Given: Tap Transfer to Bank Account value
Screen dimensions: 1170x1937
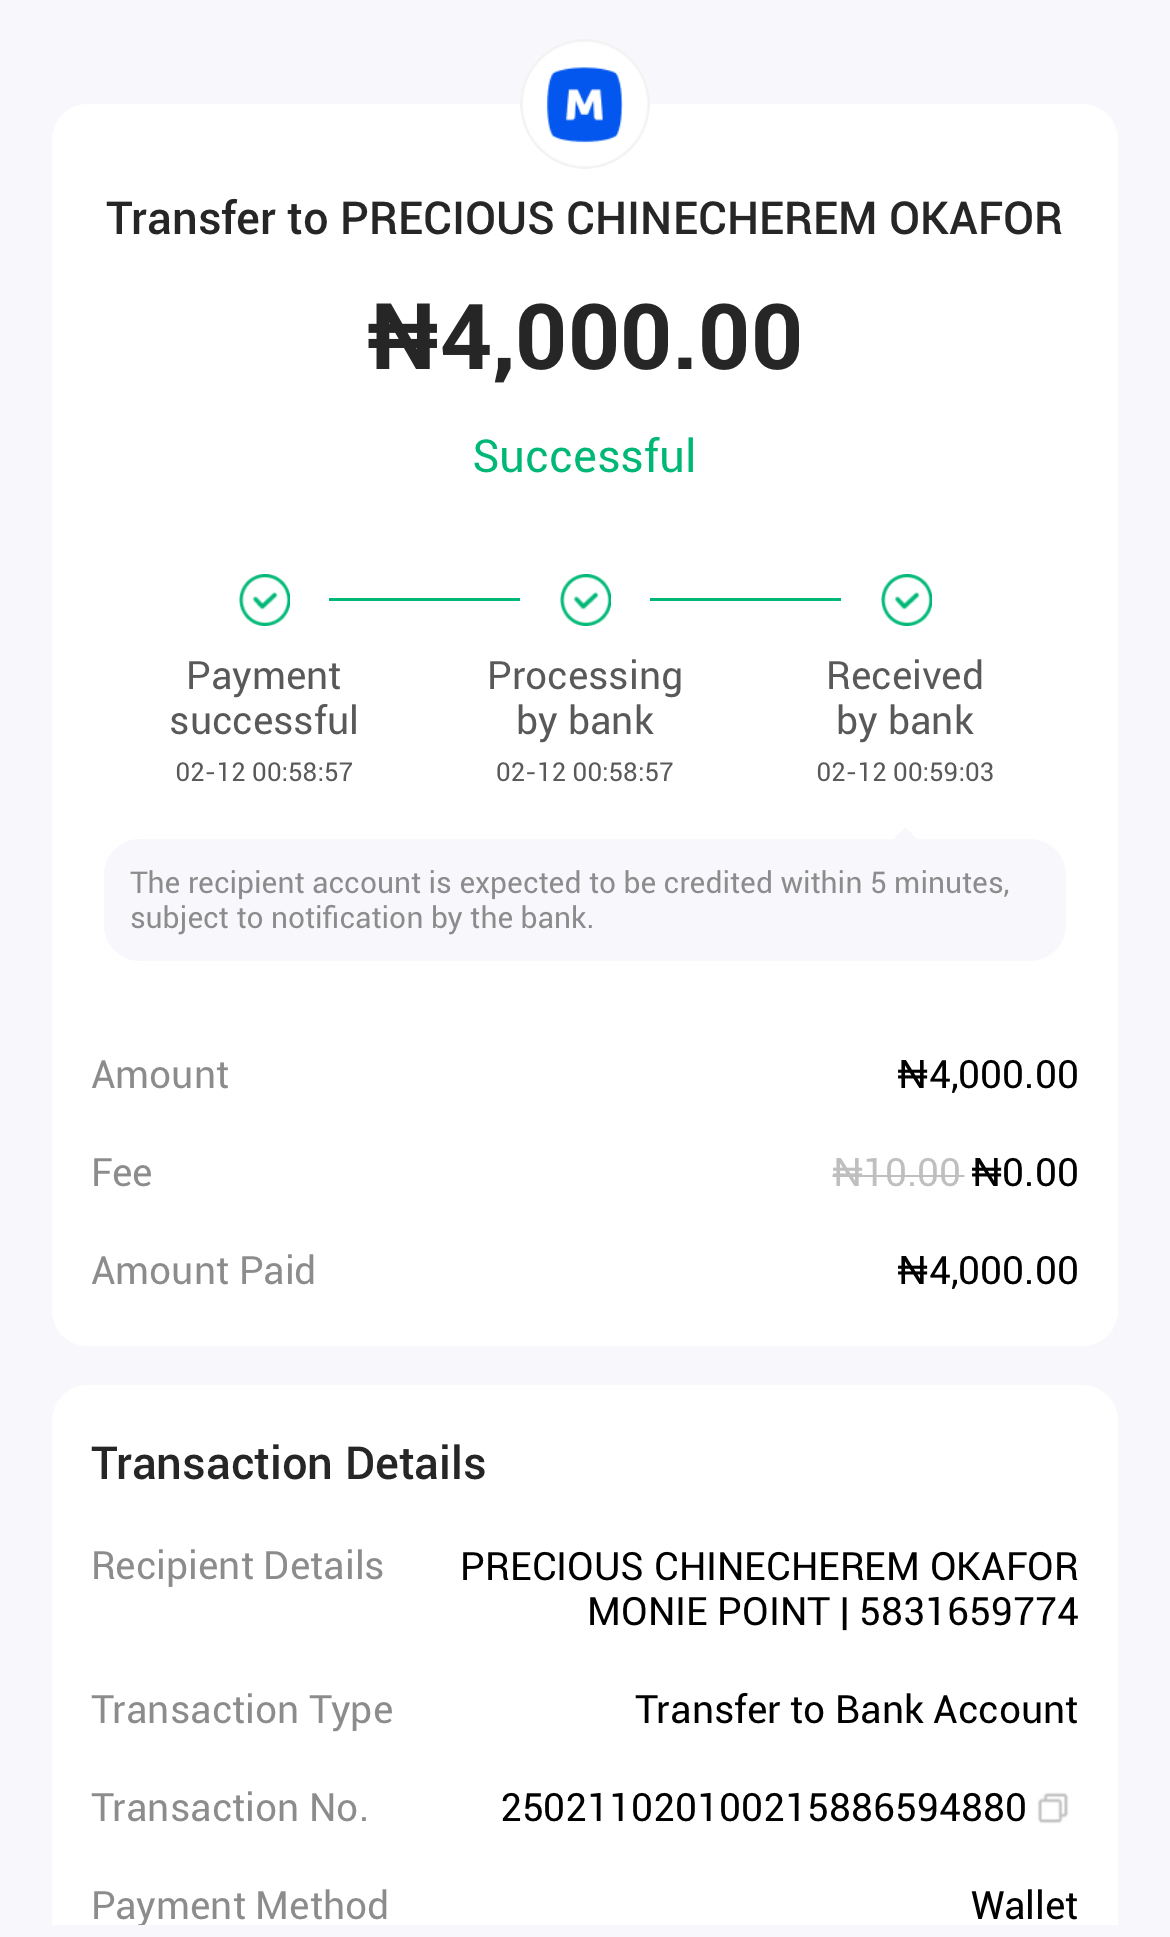Looking at the screenshot, I should coord(856,1710).
